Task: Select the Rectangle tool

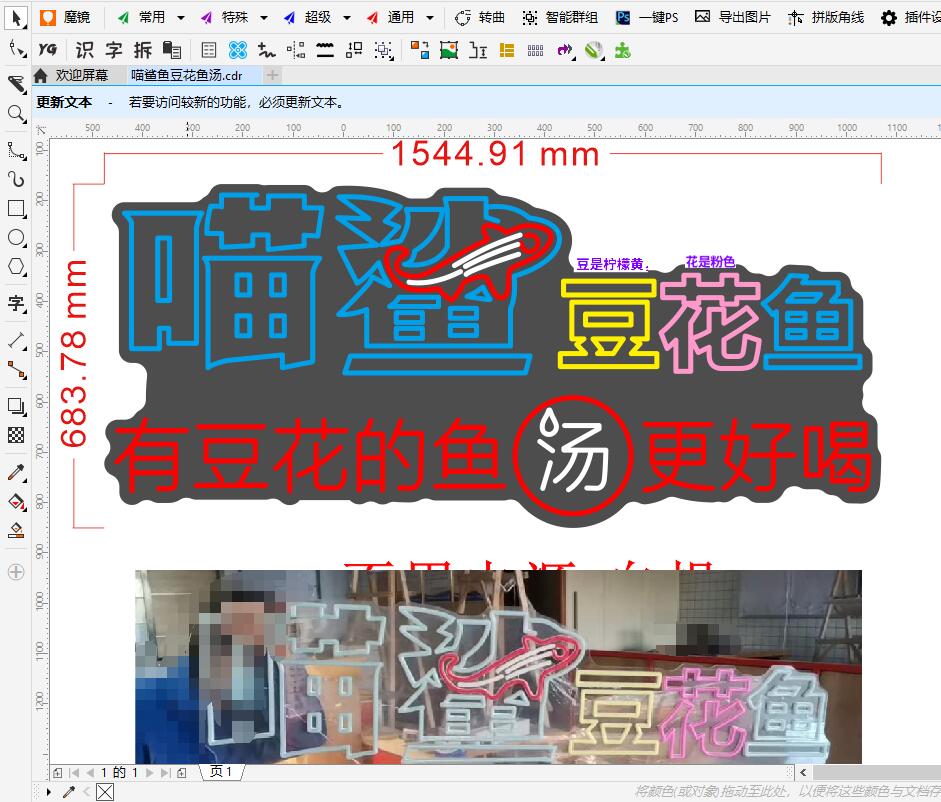Action: pyautogui.click(x=16, y=208)
